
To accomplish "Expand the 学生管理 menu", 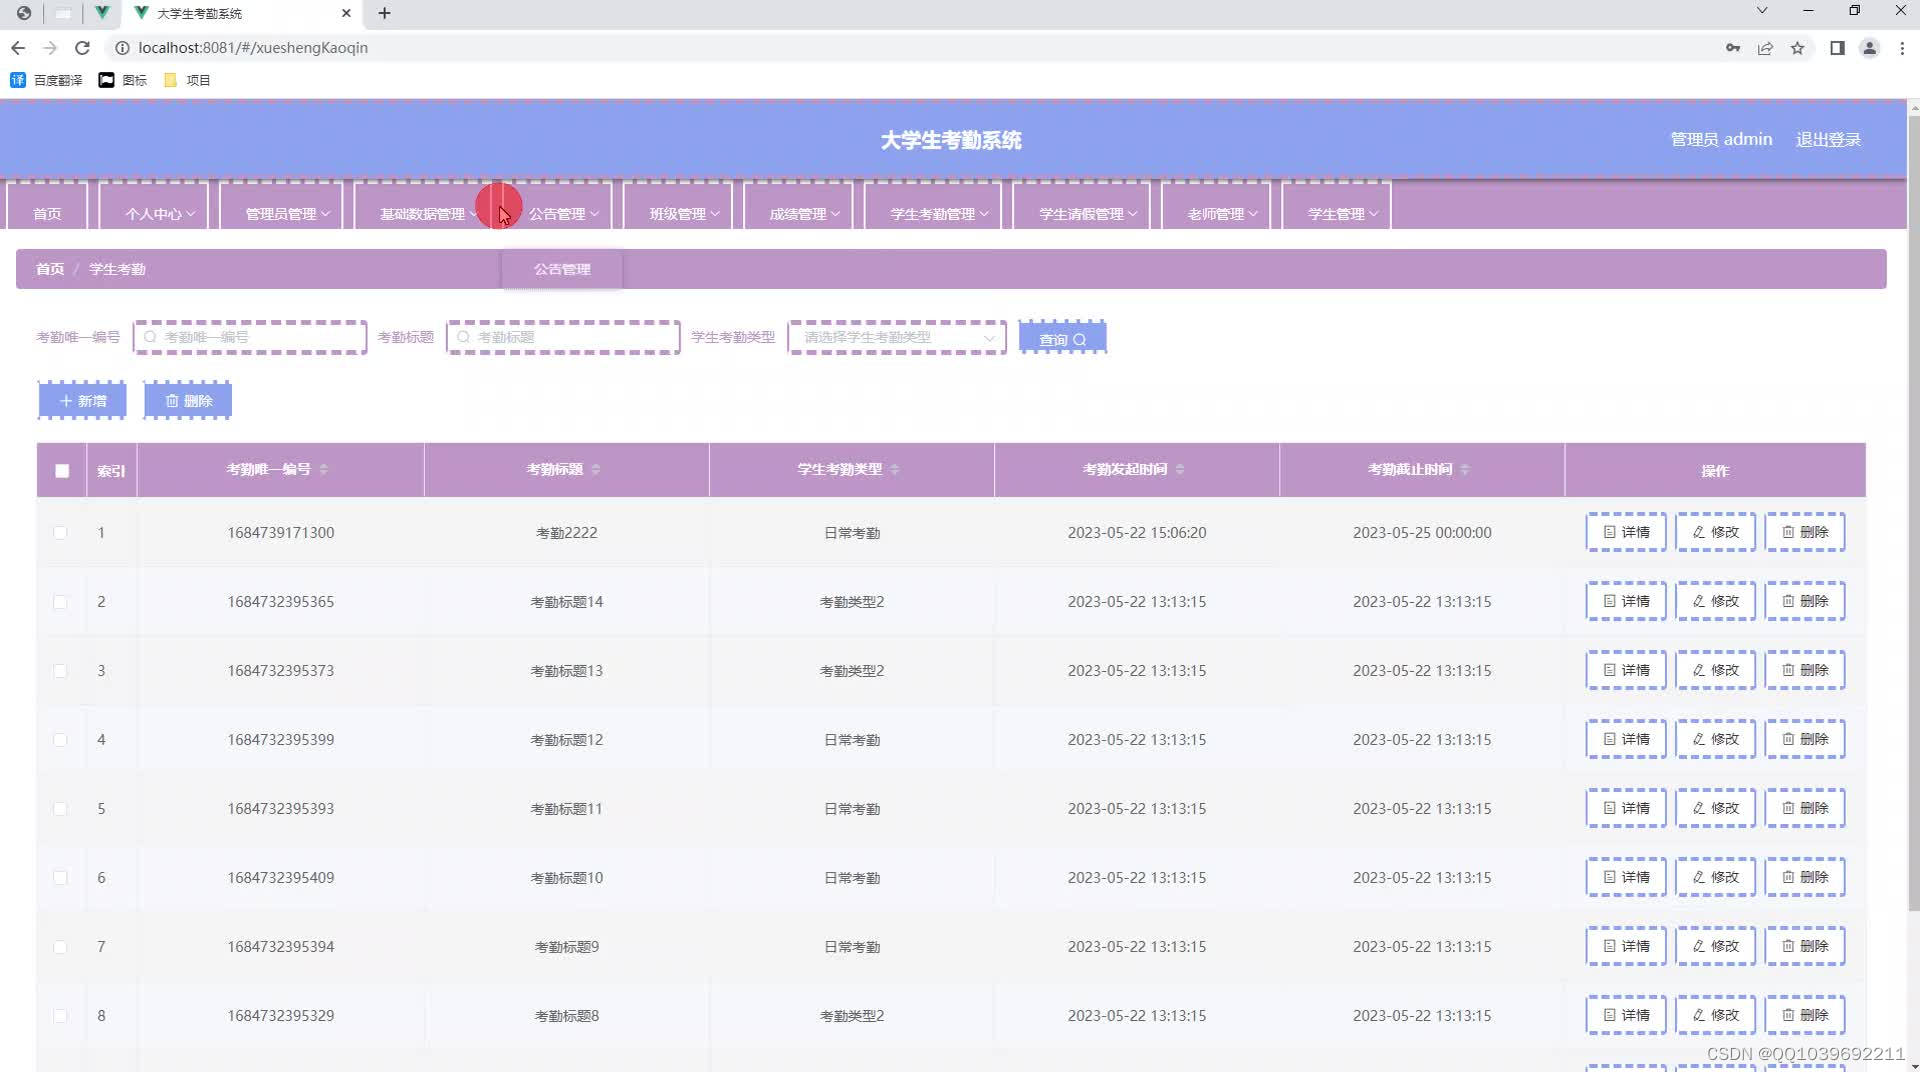I will point(1336,207).
